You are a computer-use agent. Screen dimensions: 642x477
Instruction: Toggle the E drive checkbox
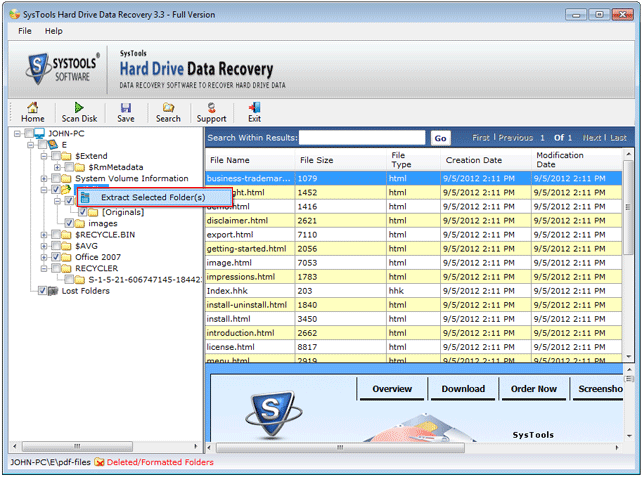[x=42, y=145]
